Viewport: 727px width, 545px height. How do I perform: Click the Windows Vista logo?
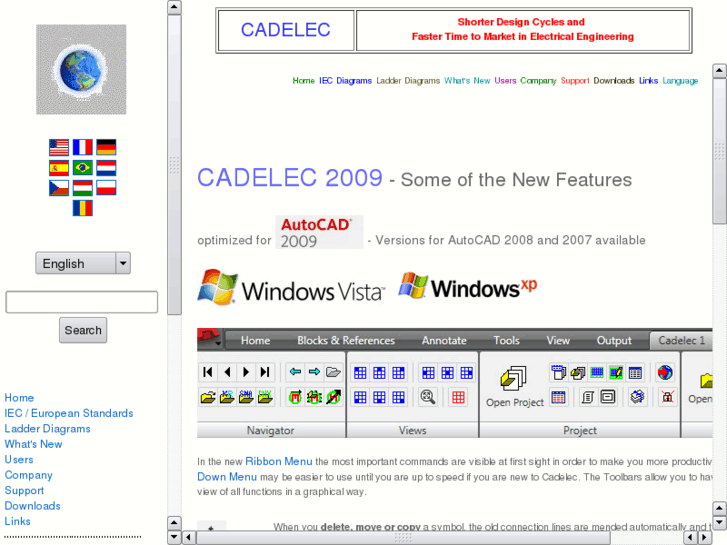coord(291,288)
